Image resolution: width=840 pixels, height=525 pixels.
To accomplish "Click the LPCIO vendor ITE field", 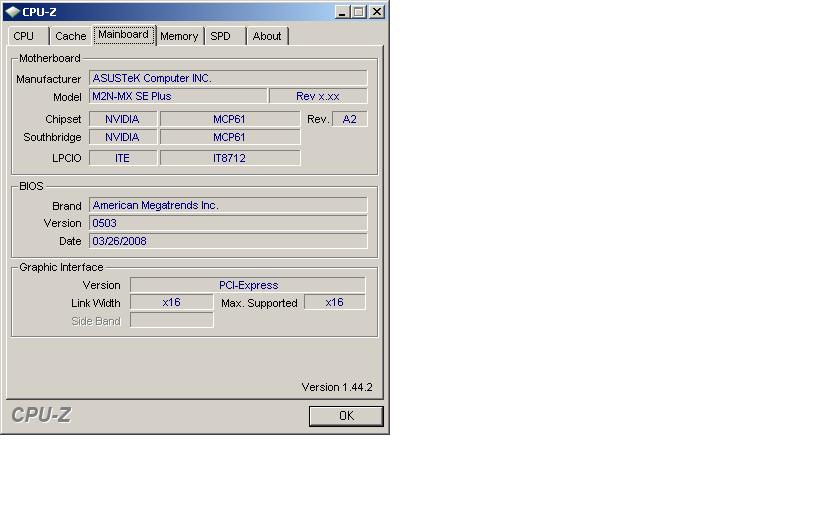I will (123, 158).
